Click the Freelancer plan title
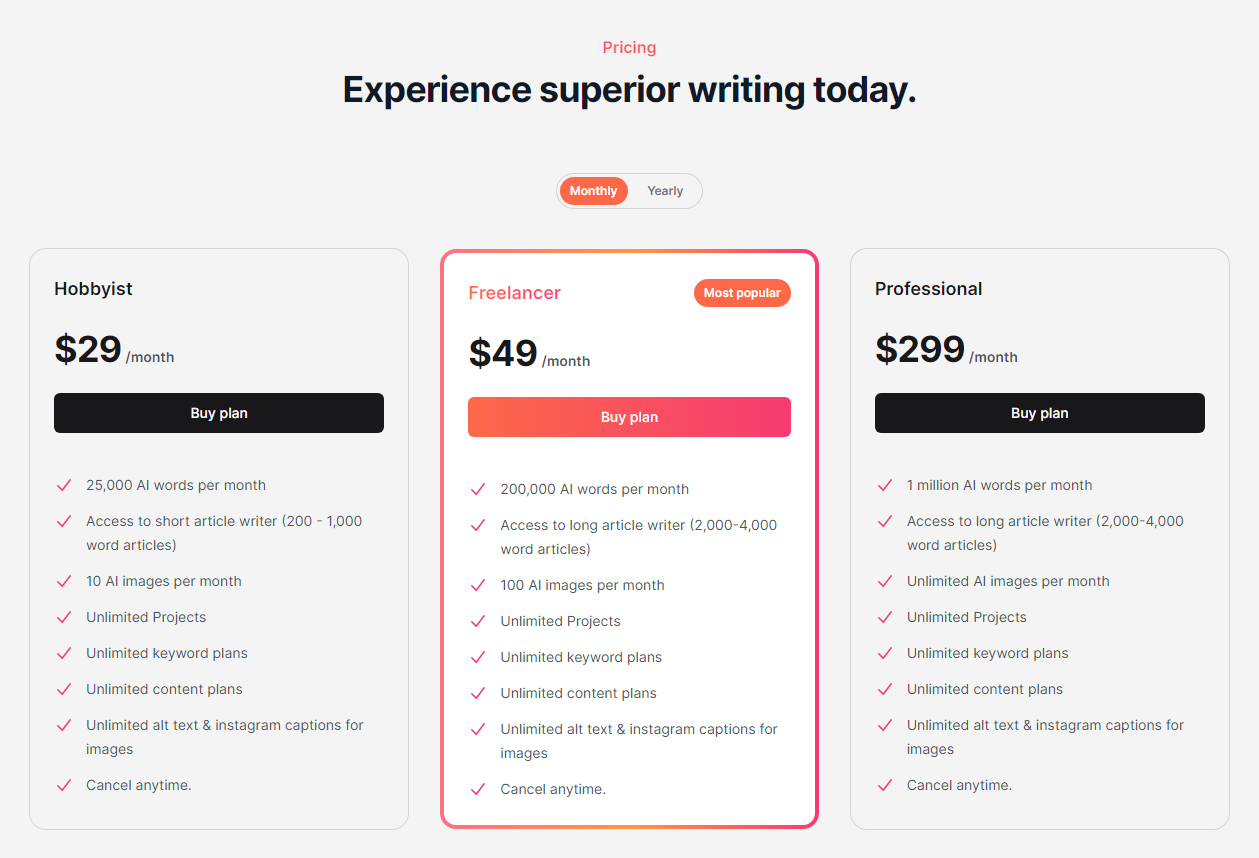Screen dimensions: 1259x858 514,293
